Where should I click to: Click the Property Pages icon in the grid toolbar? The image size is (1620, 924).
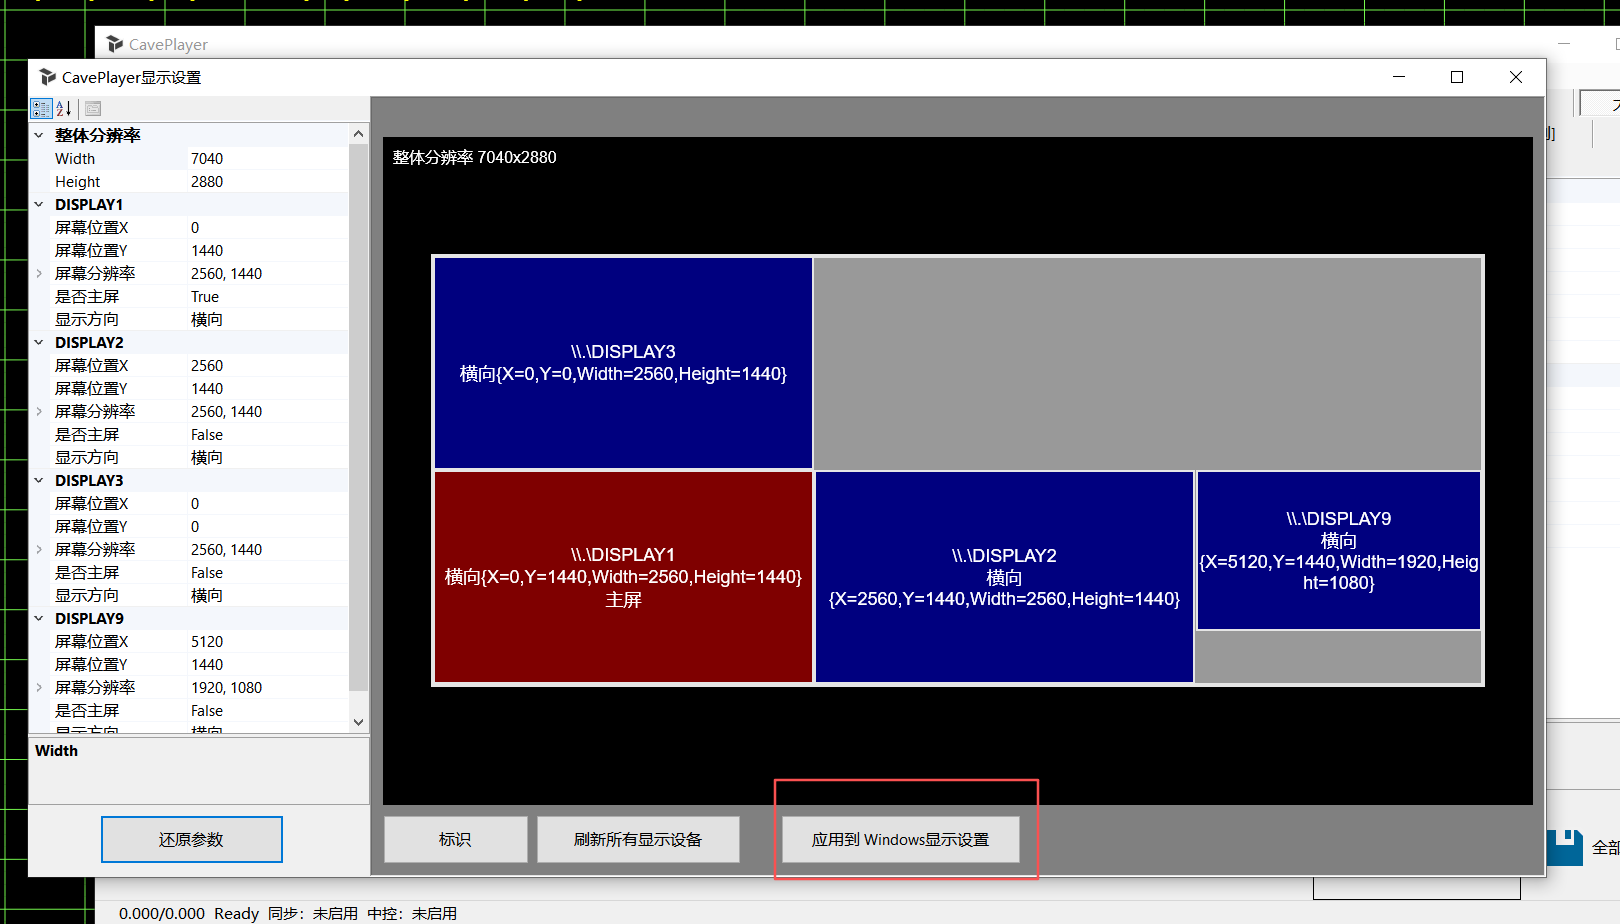[91, 108]
